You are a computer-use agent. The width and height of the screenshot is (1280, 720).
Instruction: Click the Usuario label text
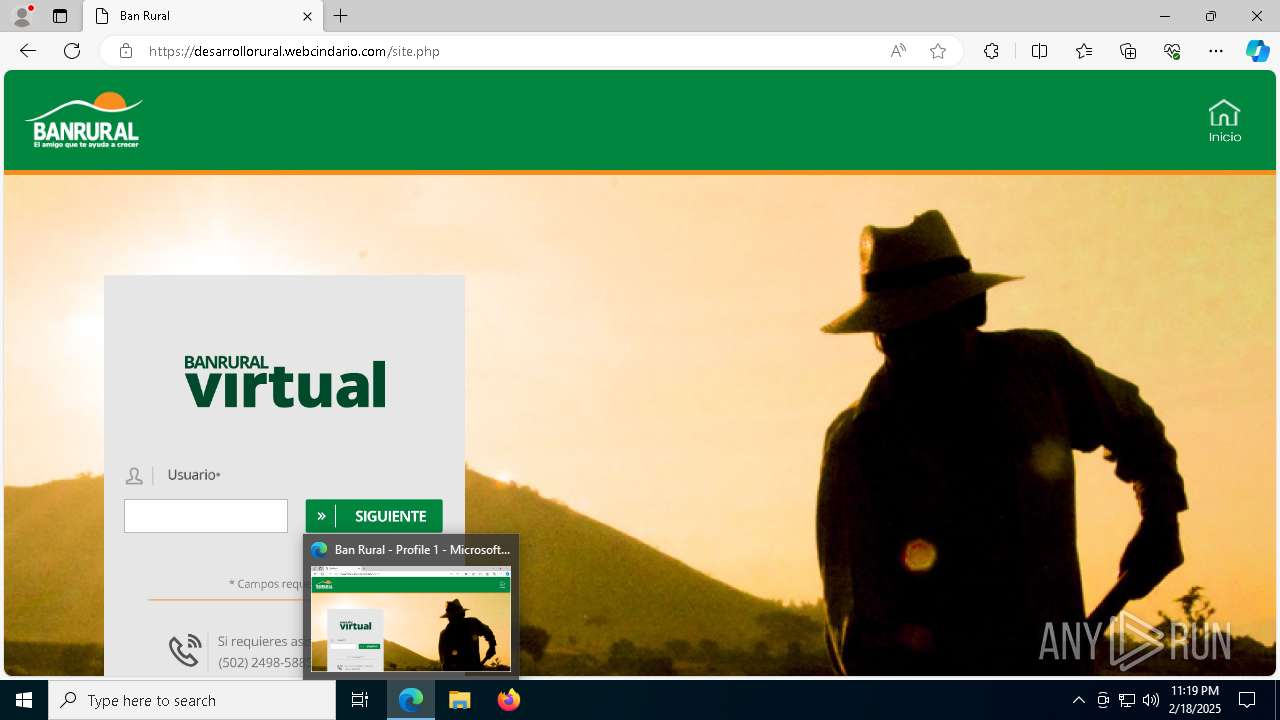194,475
